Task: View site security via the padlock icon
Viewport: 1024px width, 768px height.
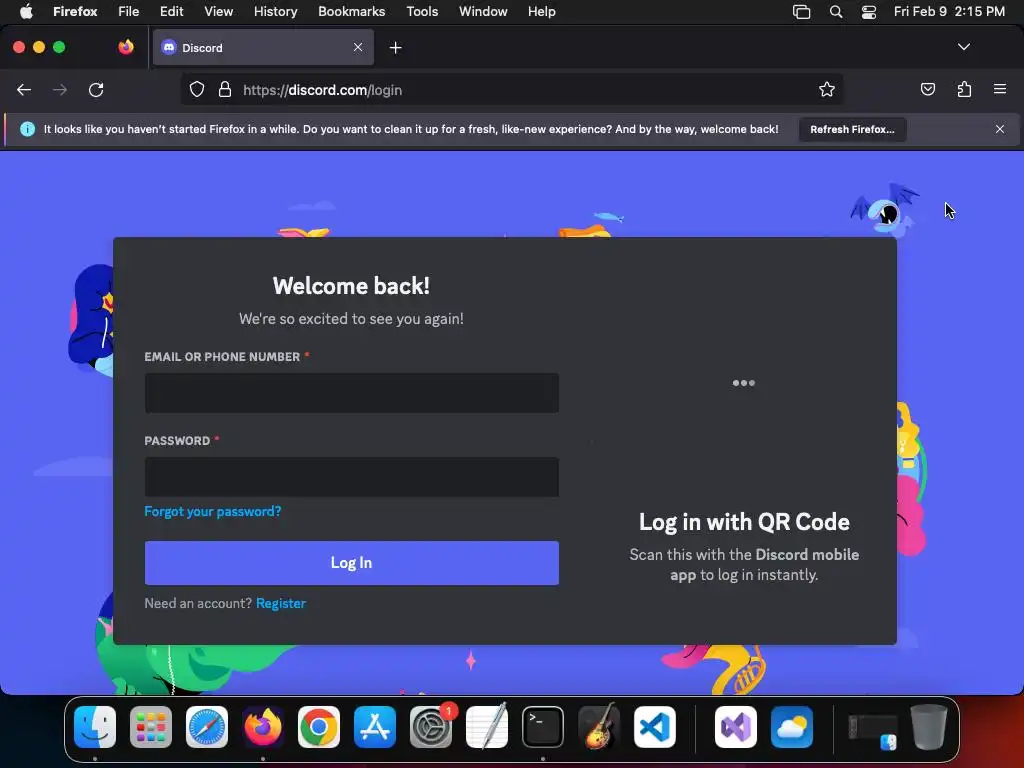Action: pos(225,89)
